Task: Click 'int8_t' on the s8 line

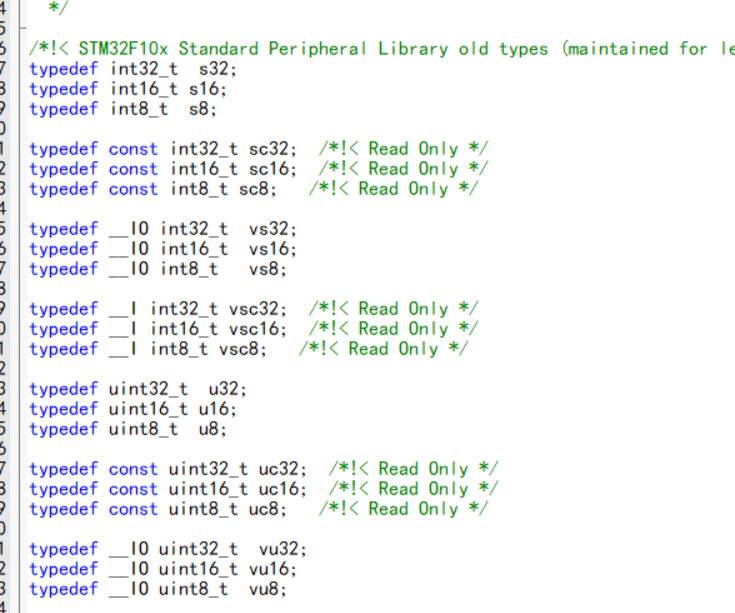Action: [x=139, y=109]
